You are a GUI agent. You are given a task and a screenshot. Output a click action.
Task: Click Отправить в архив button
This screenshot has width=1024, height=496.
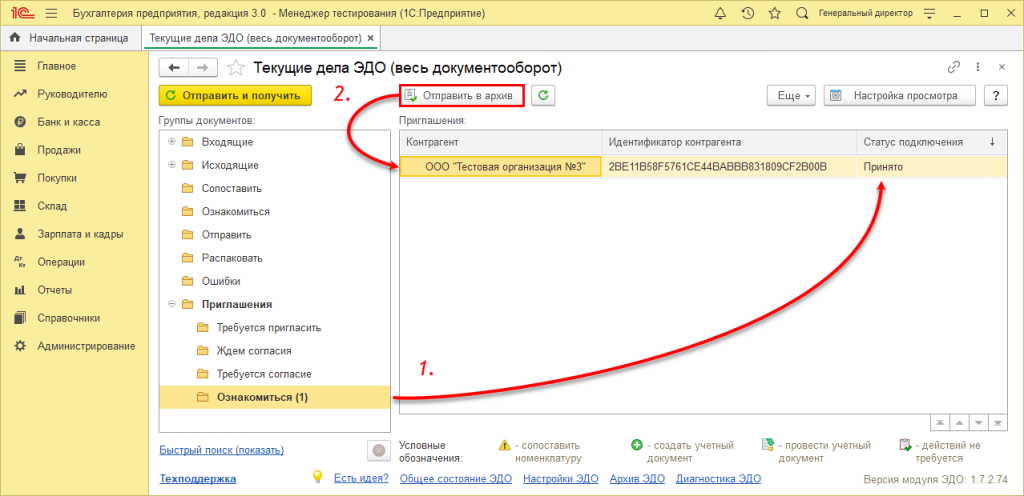(463, 95)
